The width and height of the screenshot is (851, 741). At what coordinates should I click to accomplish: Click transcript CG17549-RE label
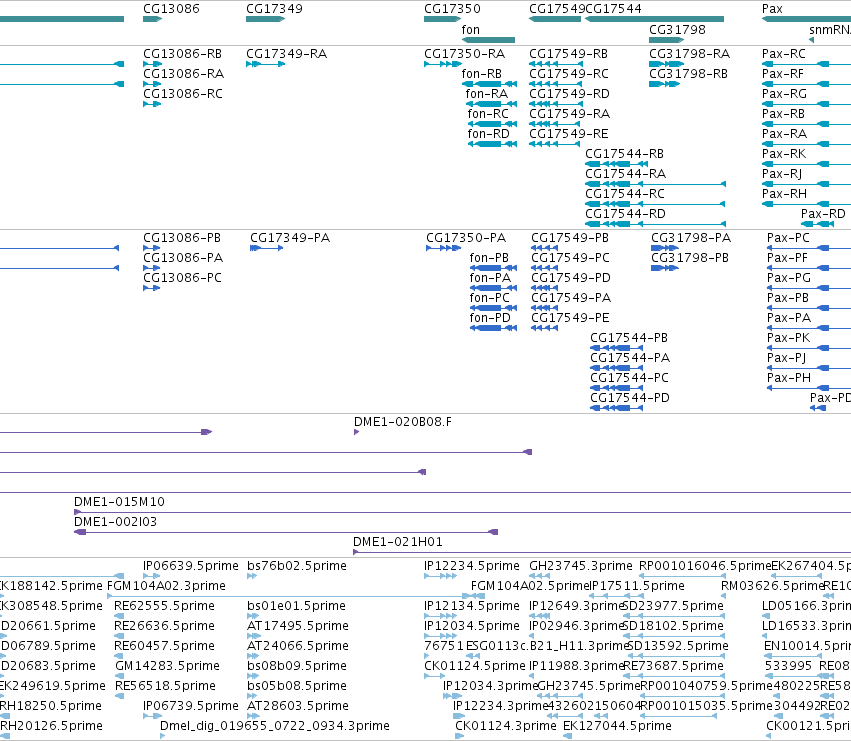[x=569, y=134]
